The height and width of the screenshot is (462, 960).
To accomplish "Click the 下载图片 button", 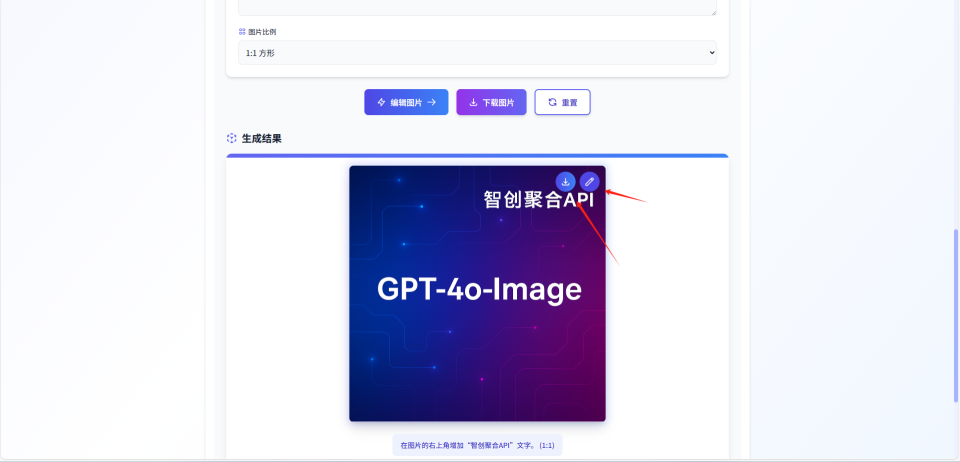I will [491, 102].
